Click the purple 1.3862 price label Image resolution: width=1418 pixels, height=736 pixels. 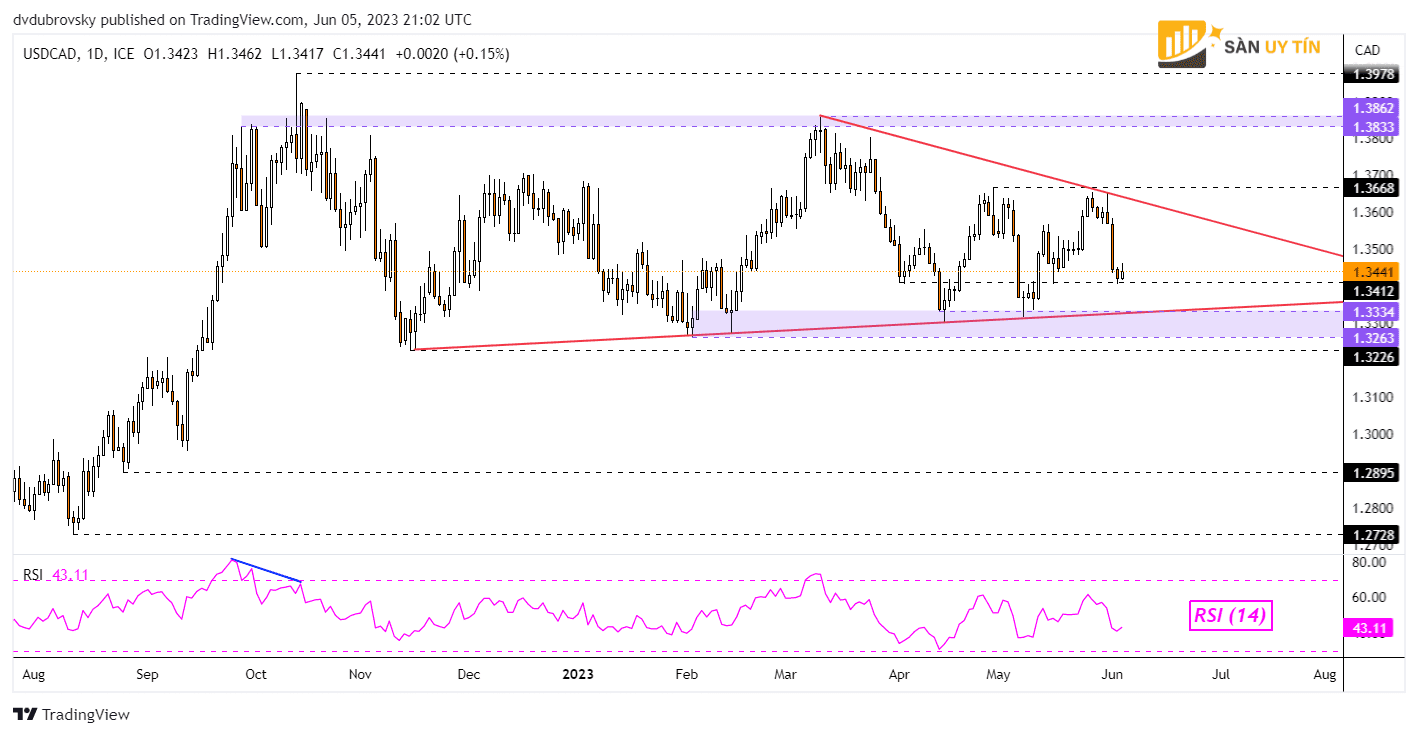[x=1369, y=106]
